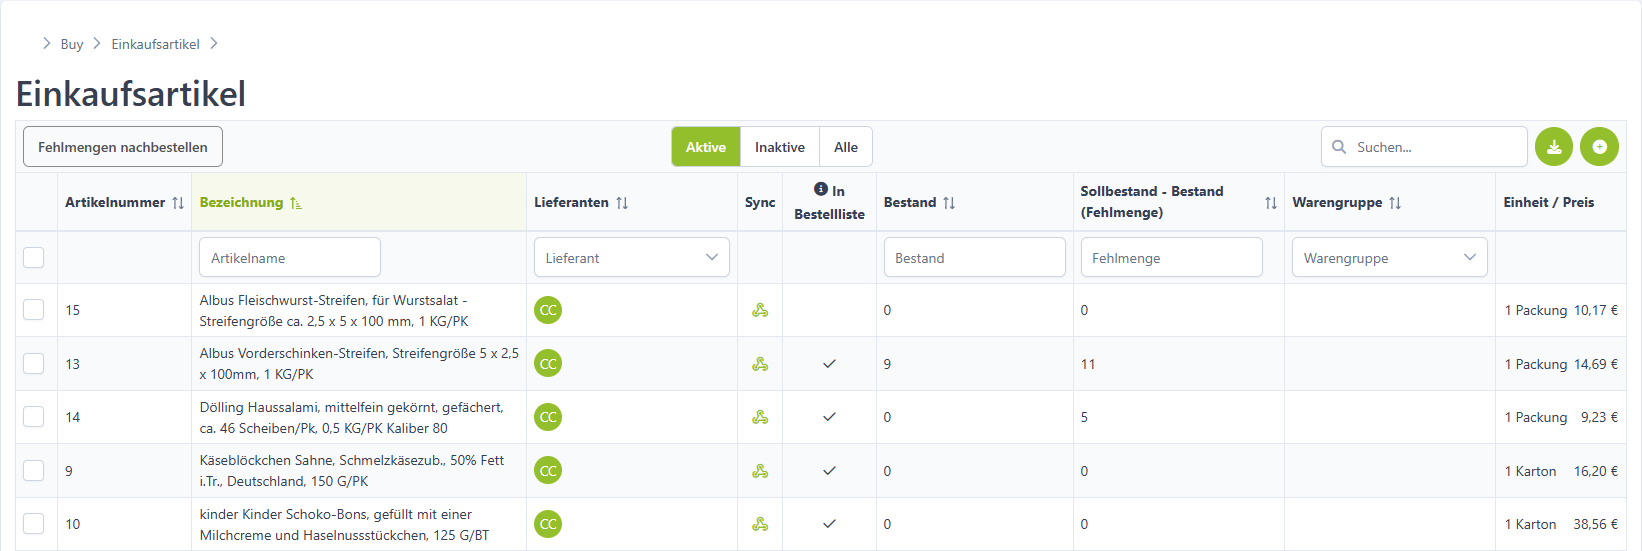1642x551 pixels.
Task: Click the Artikelname filter input field
Action: 290,258
